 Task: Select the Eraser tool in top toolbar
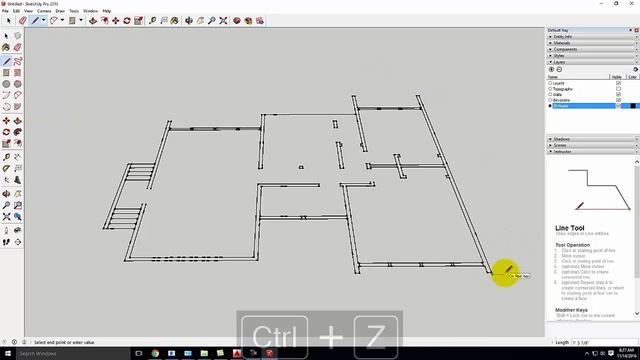click(x=22, y=20)
